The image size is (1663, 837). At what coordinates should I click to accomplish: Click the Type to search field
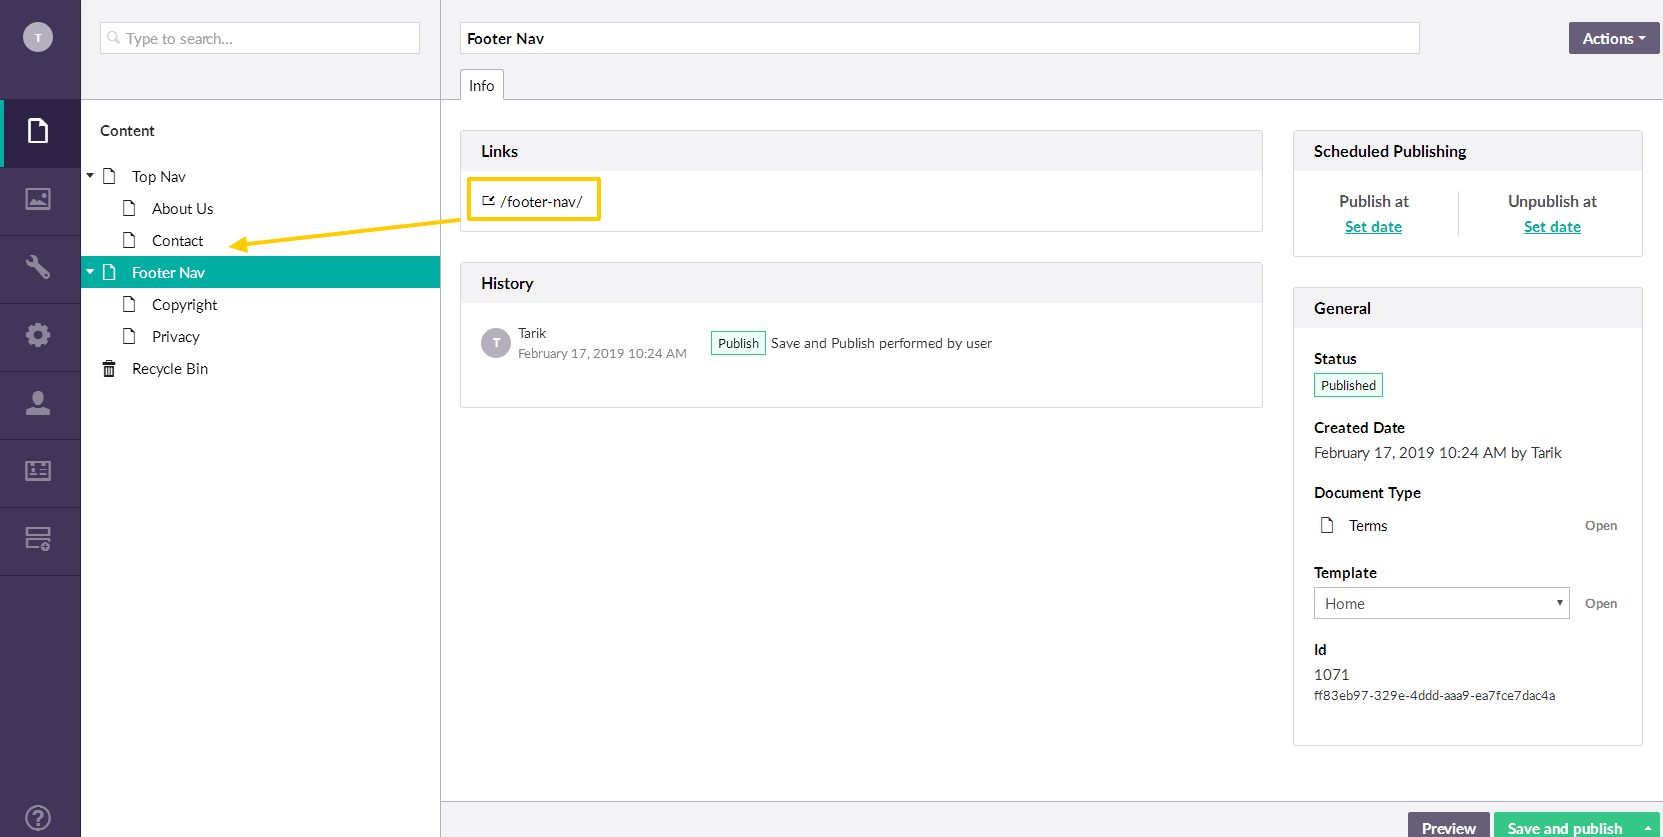(x=260, y=38)
